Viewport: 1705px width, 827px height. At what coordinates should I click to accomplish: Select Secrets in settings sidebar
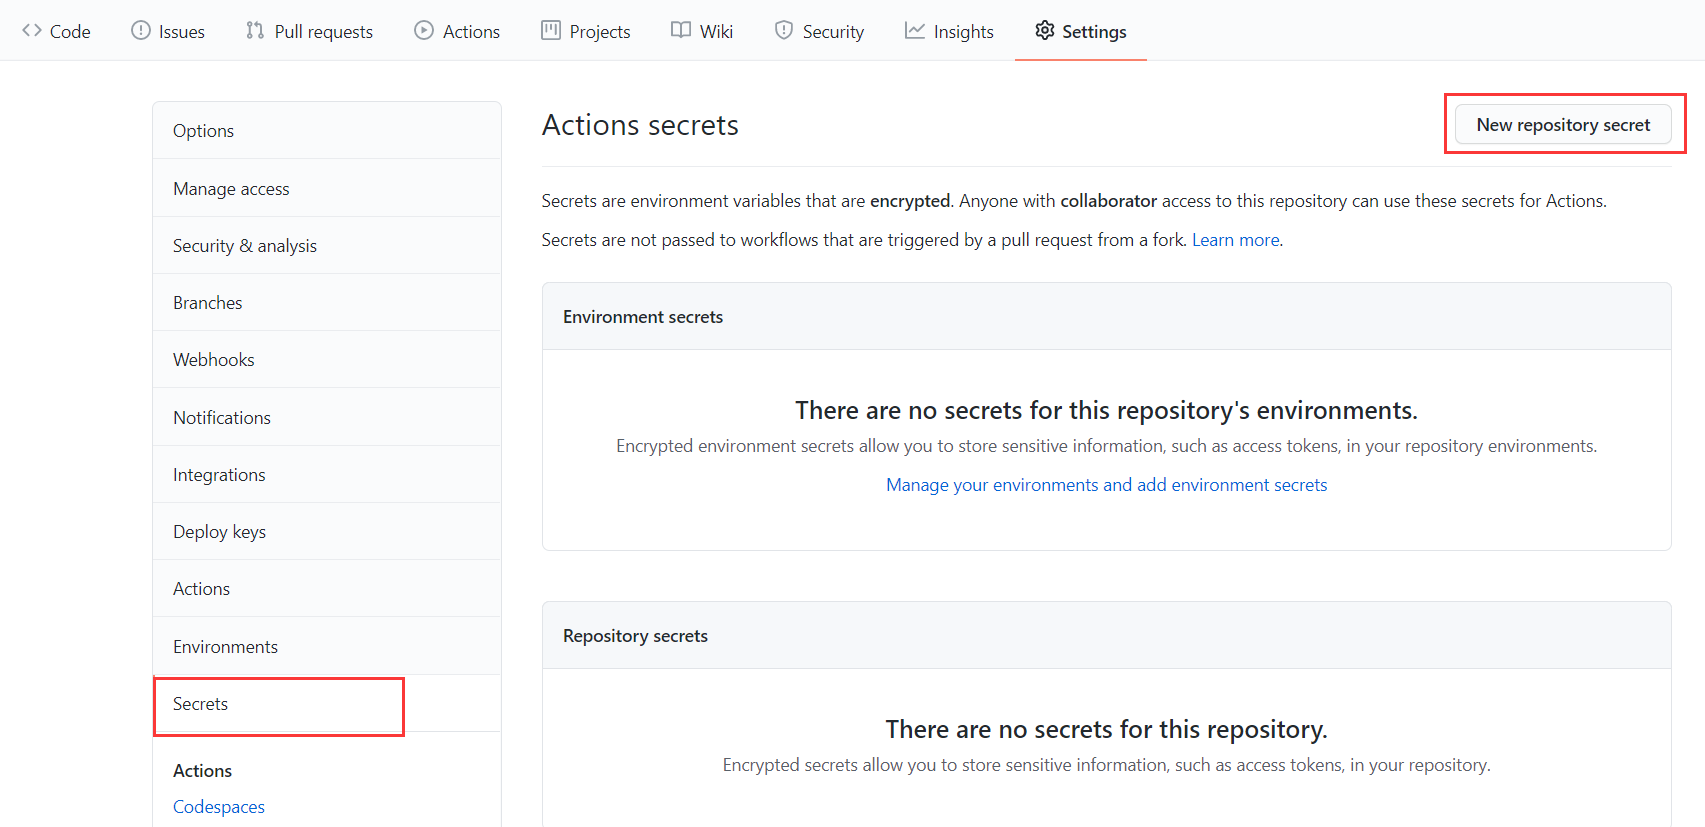(x=201, y=704)
